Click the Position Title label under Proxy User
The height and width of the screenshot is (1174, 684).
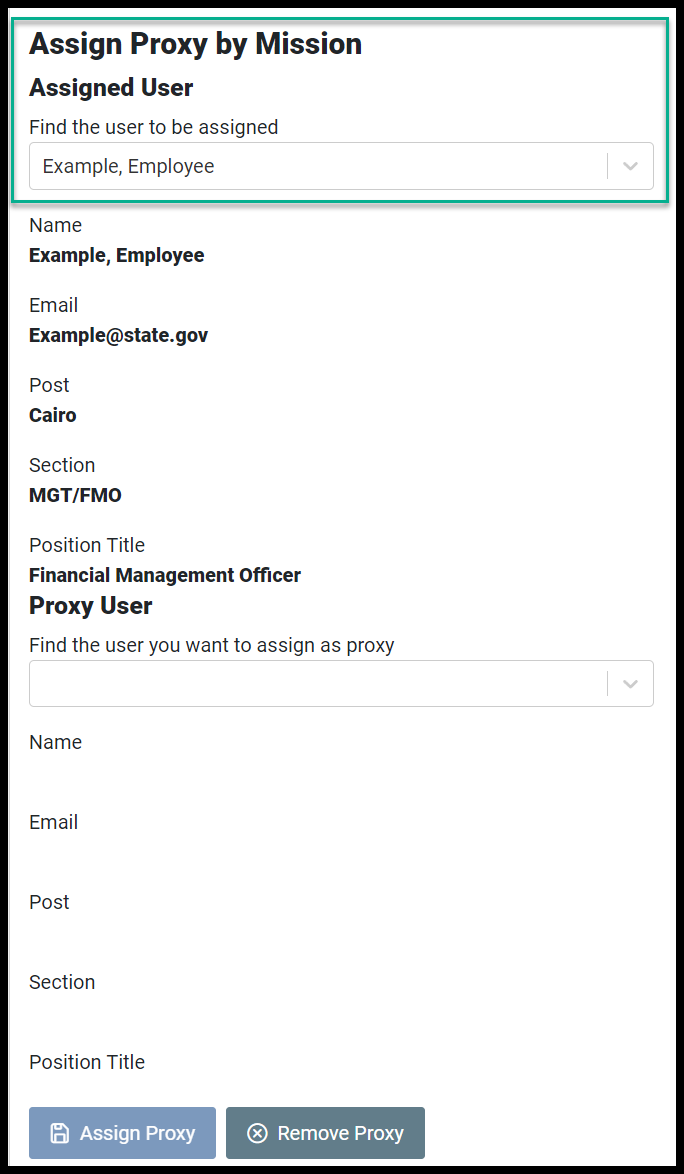click(x=87, y=1062)
